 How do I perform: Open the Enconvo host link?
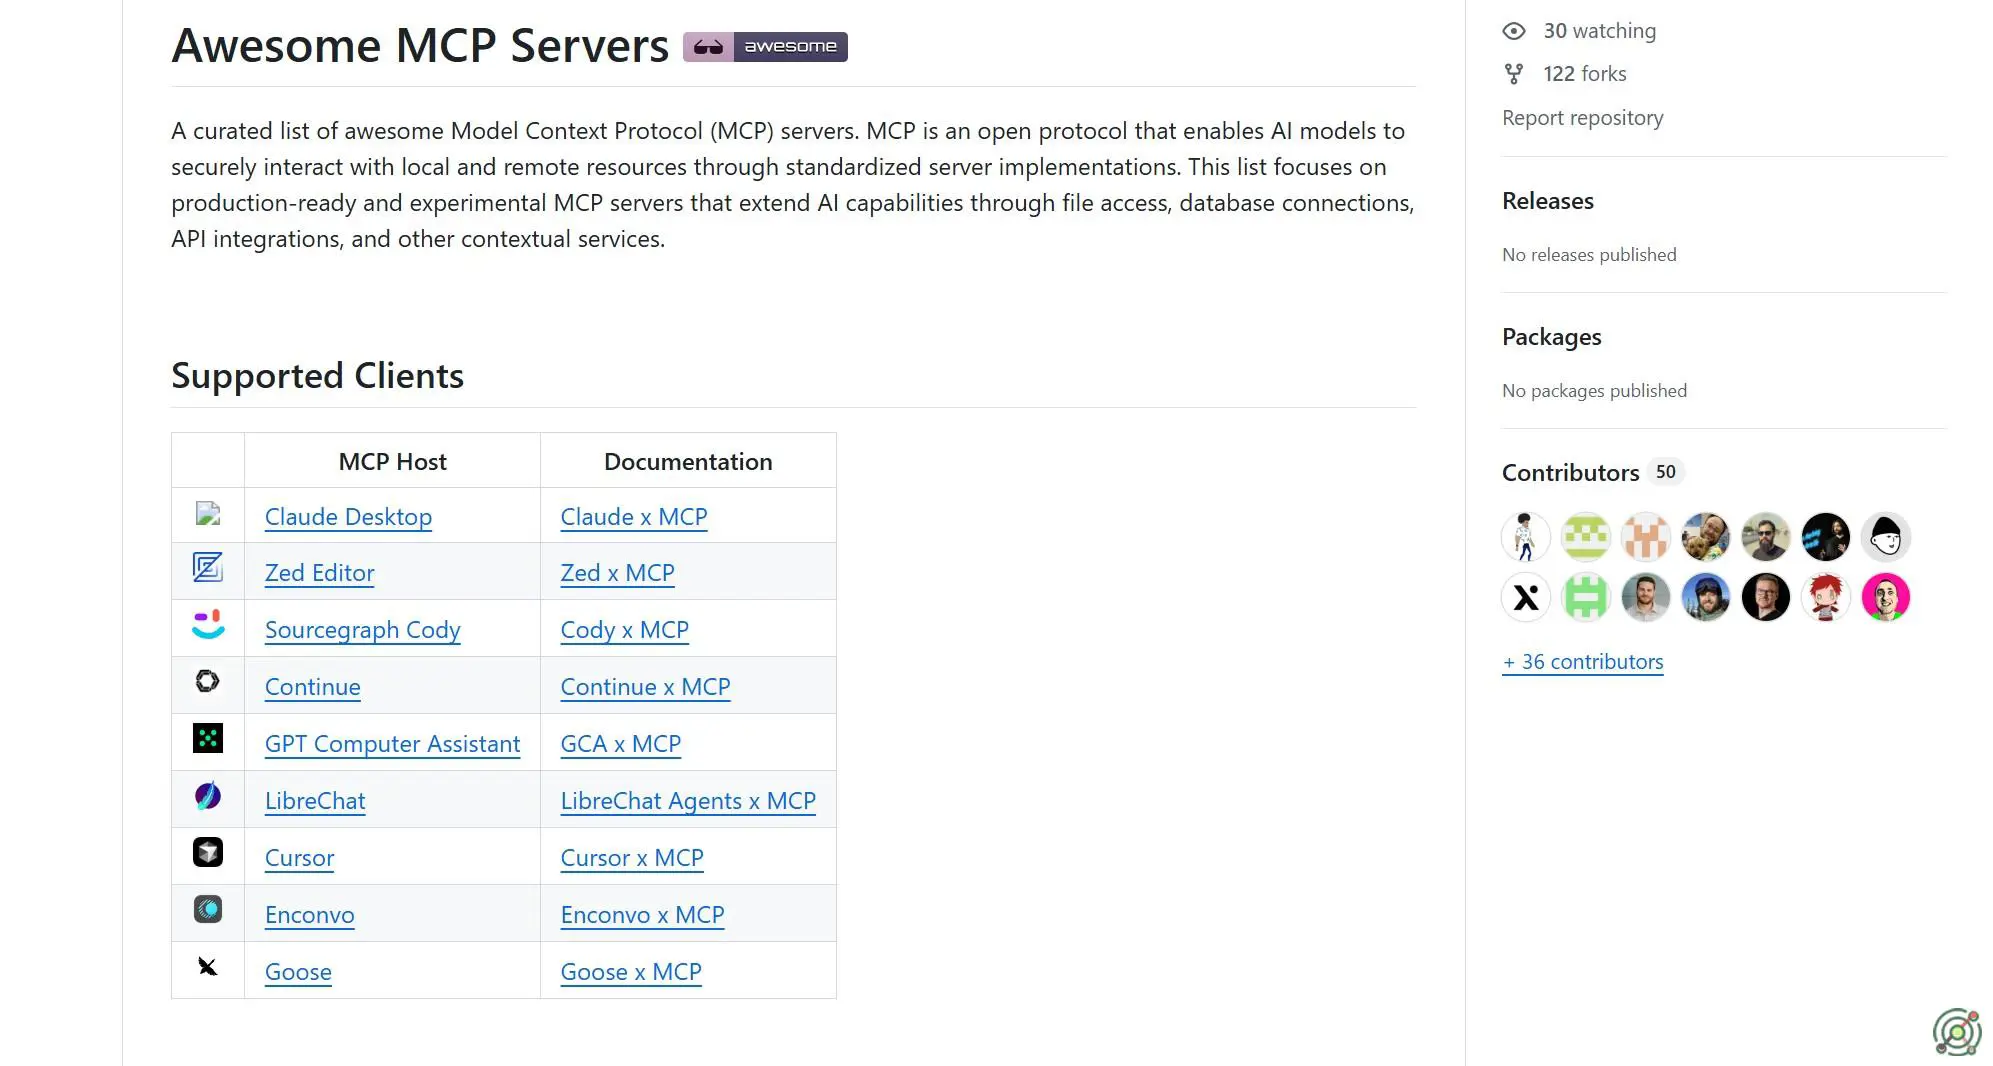point(309,915)
